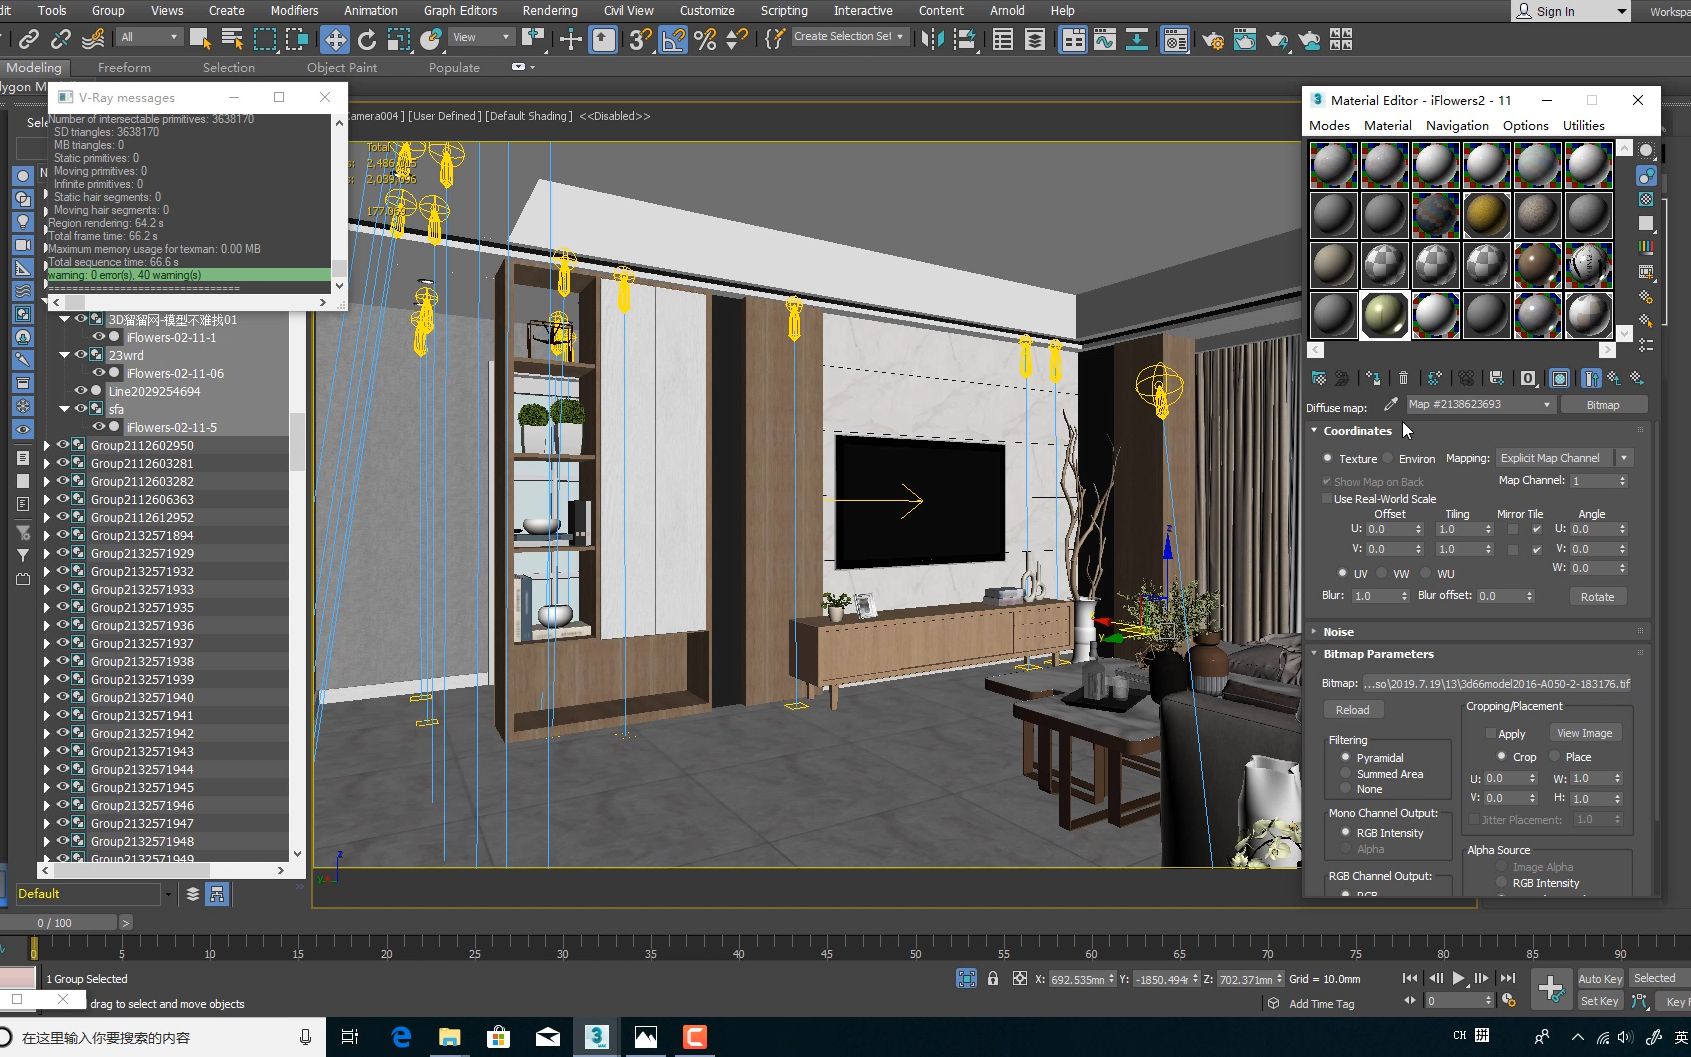Open the Rendered Frame Window icon
1691x1057 pixels.
point(1244,40)
